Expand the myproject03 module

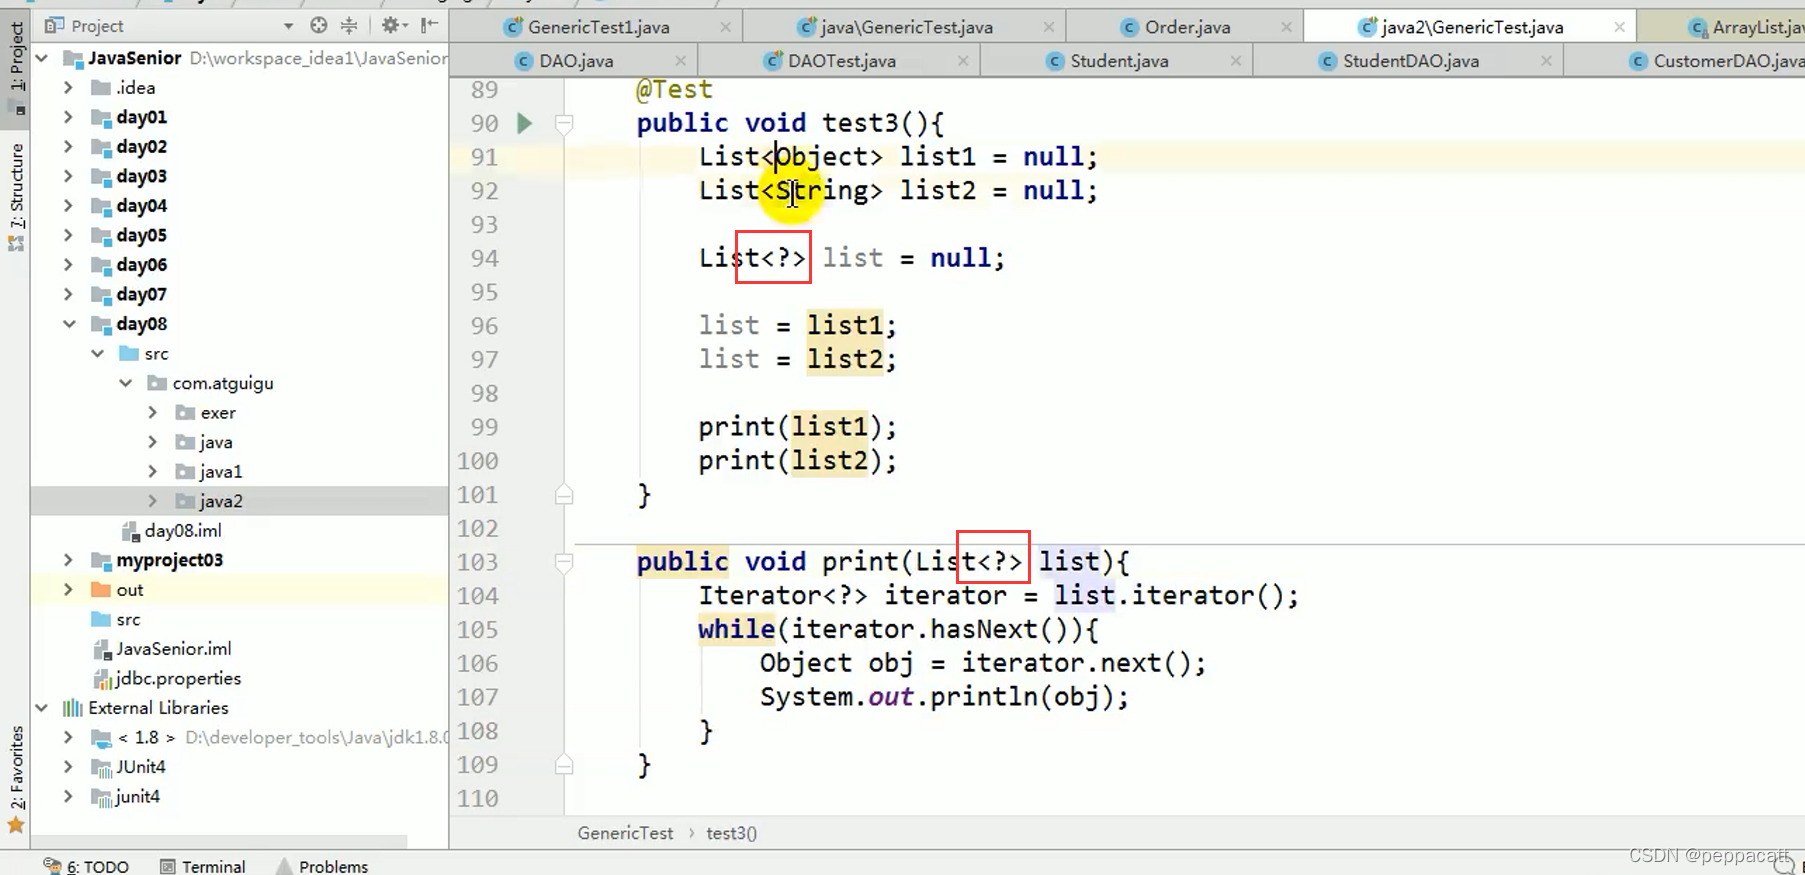coord(68,560)
